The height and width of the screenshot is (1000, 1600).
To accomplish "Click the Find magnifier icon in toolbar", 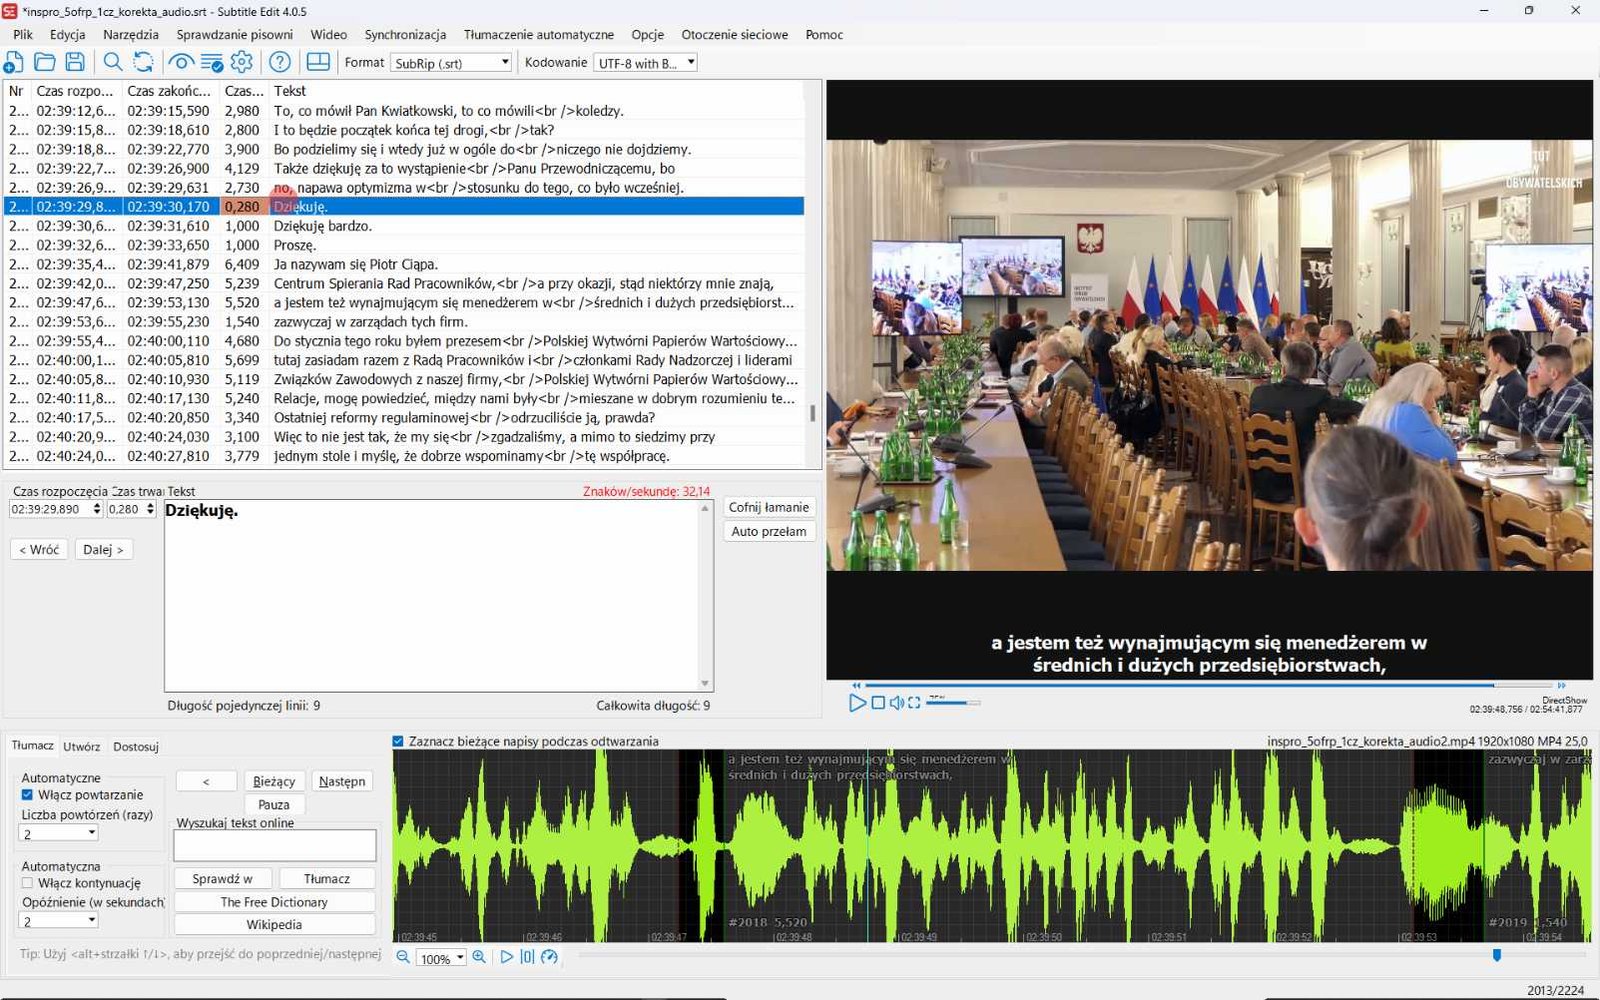I will point(113,62).
